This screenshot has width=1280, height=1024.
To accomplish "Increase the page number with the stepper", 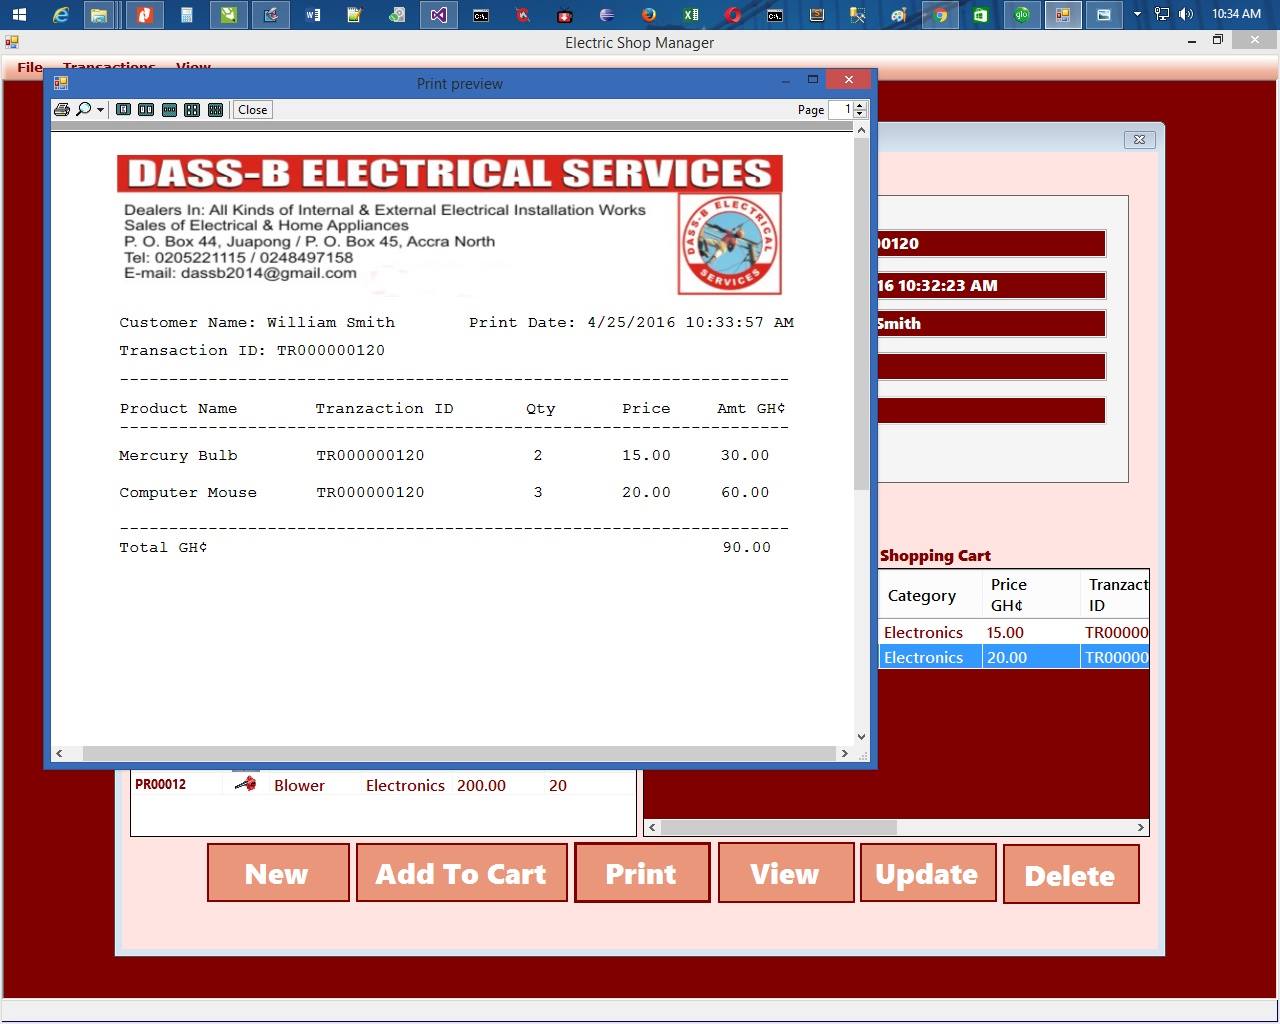I will click(x=858, y=105).
